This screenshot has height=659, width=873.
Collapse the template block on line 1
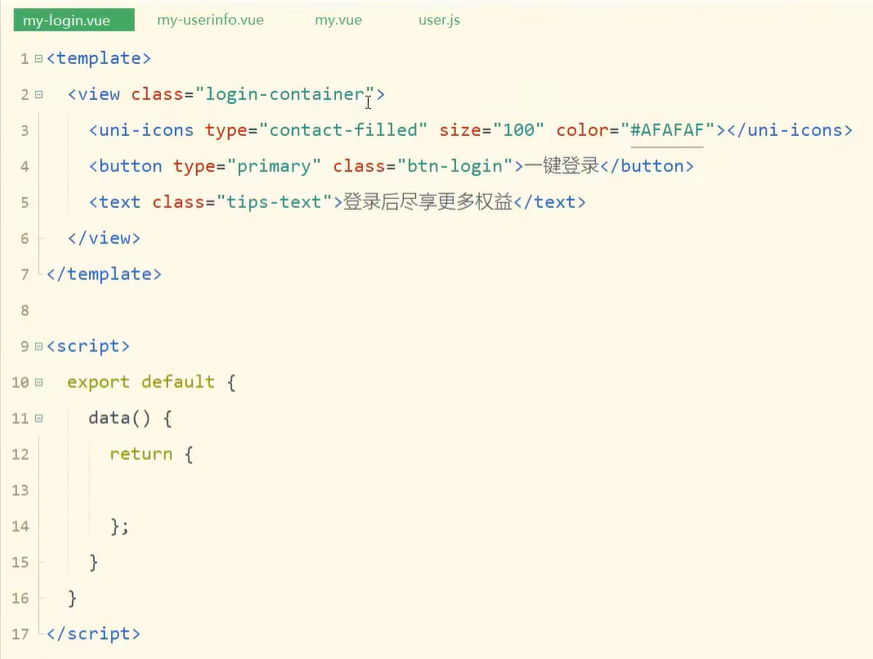(38, 58)
